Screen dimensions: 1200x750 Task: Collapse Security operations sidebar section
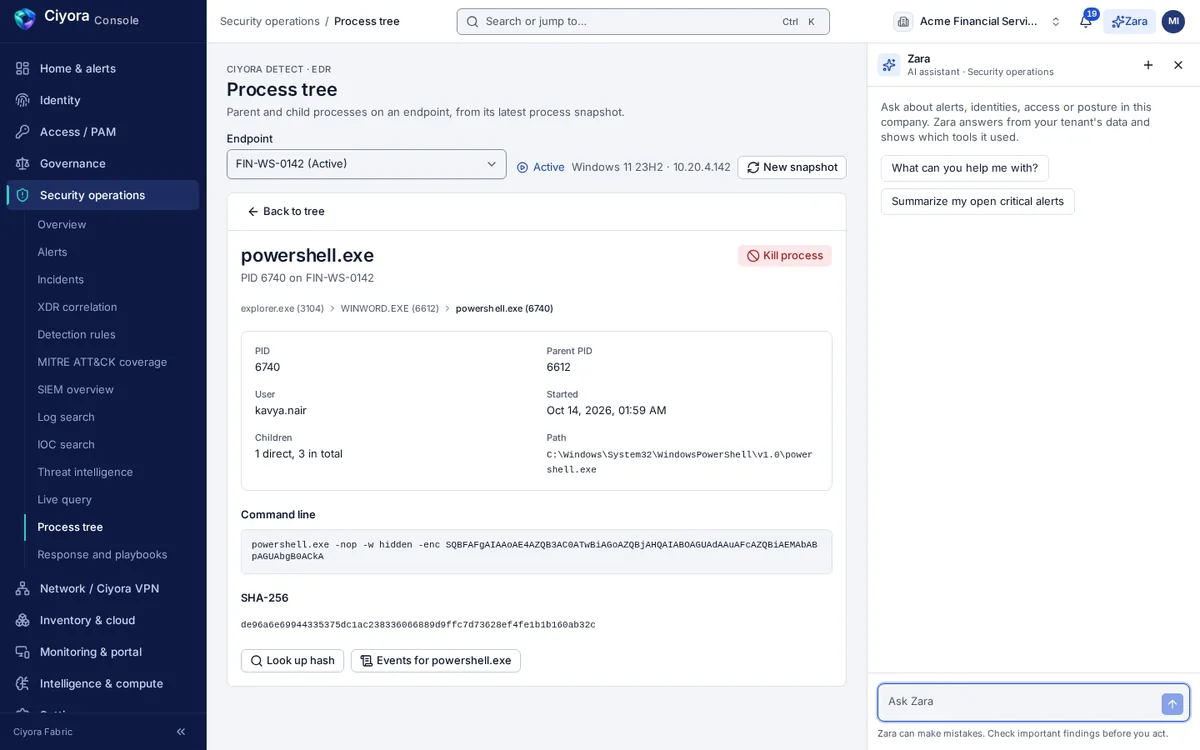pos(103,195)
